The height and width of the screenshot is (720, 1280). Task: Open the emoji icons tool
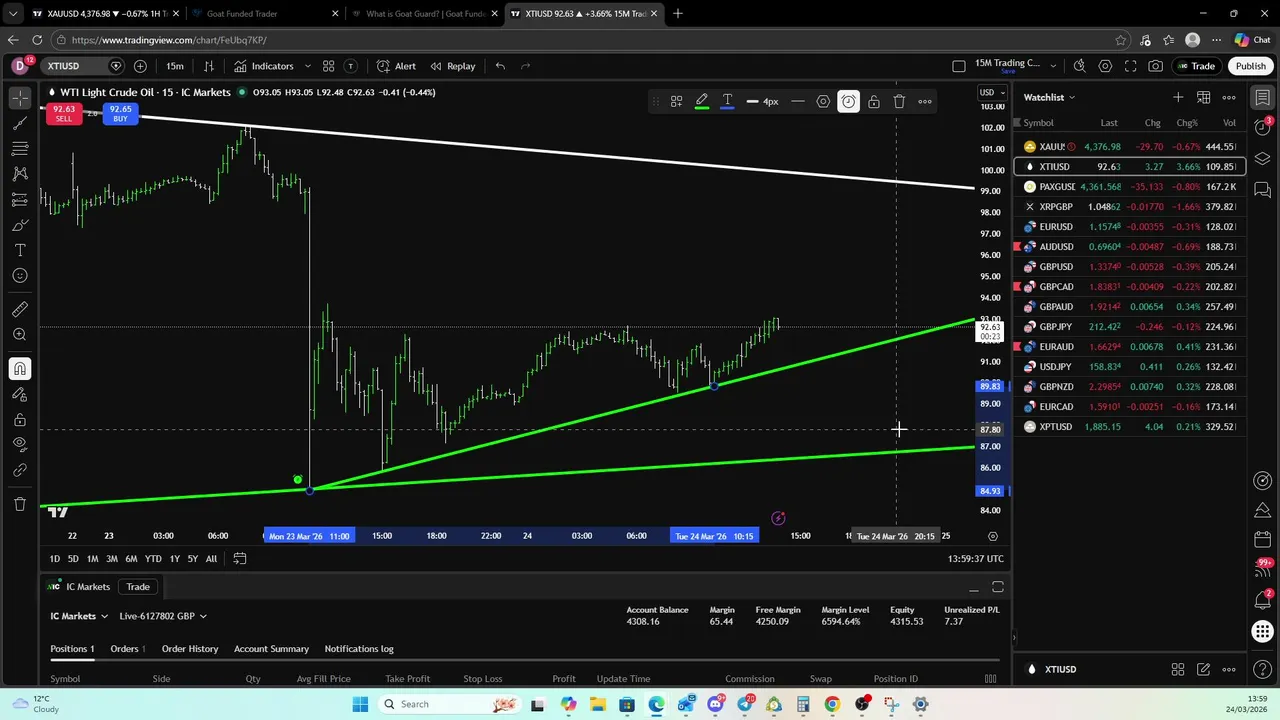[20, 275]
